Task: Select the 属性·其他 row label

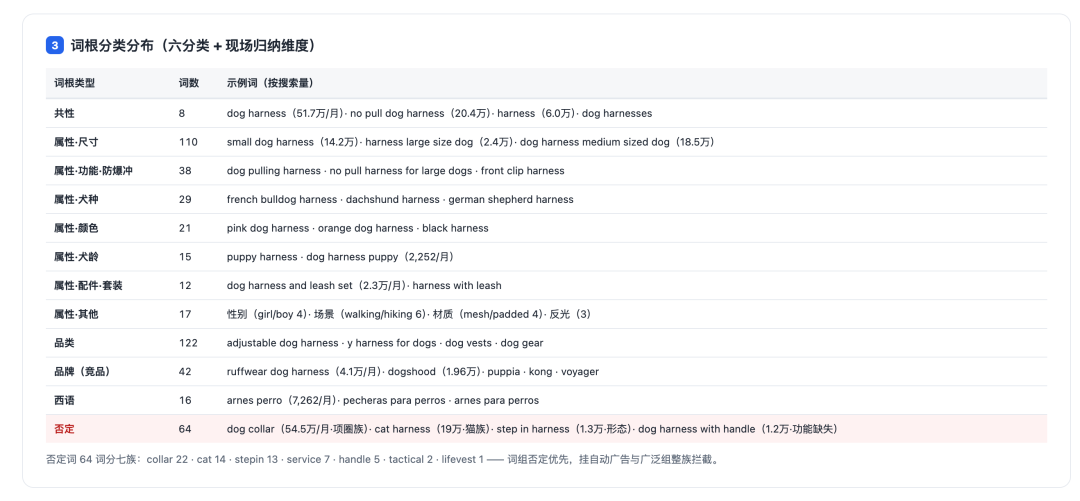Action: (76, 314)
